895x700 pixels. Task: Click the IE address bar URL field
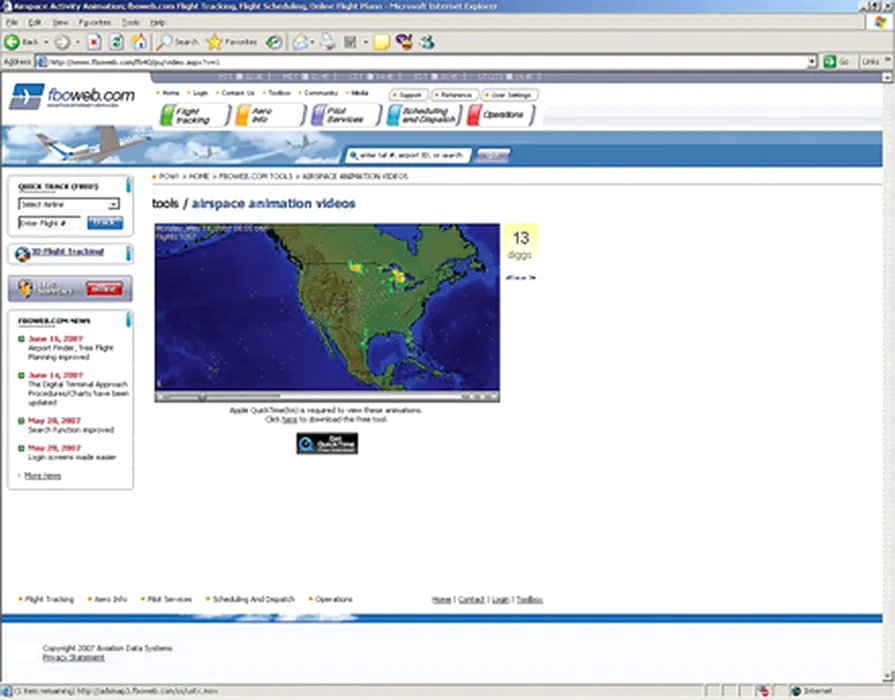(x=421, y=62)
